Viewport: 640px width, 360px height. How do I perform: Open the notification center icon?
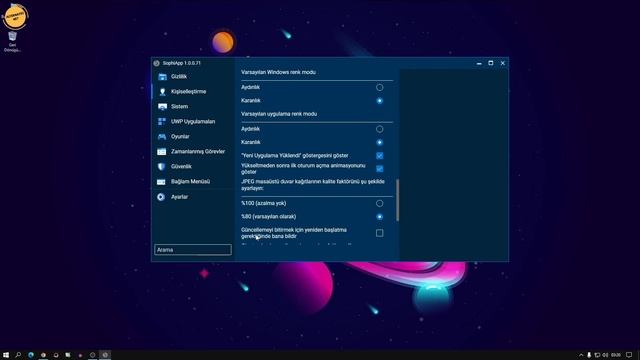[x=629, y=355]
